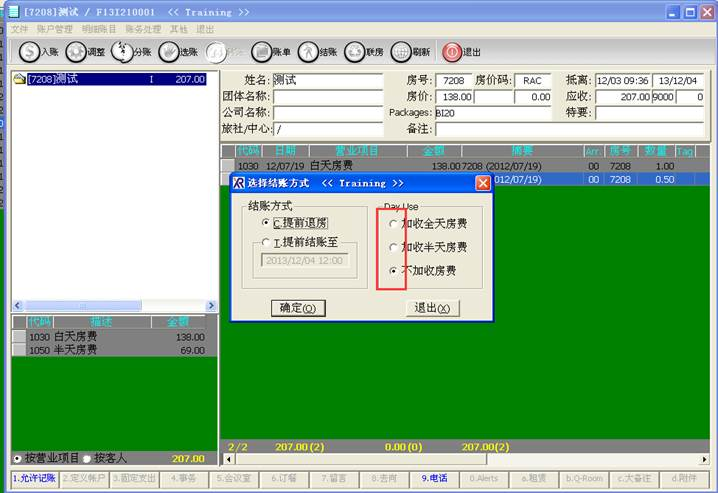This screenshot has width=718, height=493.
Task: Select the 加收全天房费 radio option
Action: (x=393, y=224)
